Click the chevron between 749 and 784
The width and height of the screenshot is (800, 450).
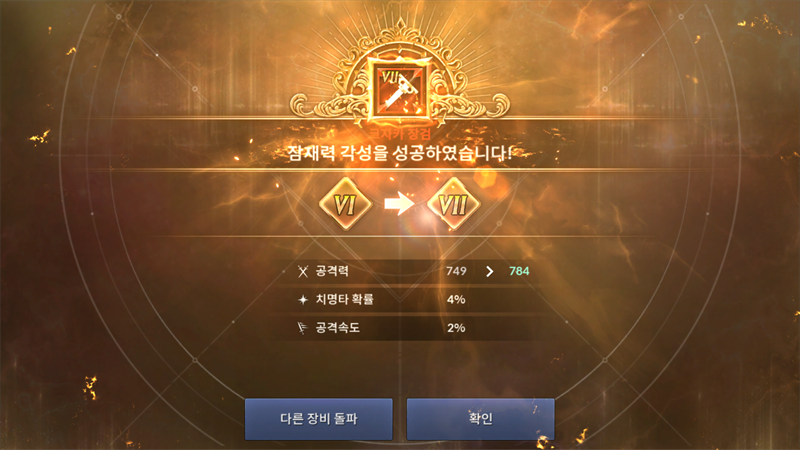pyautogui.click(x=489, y=271)
